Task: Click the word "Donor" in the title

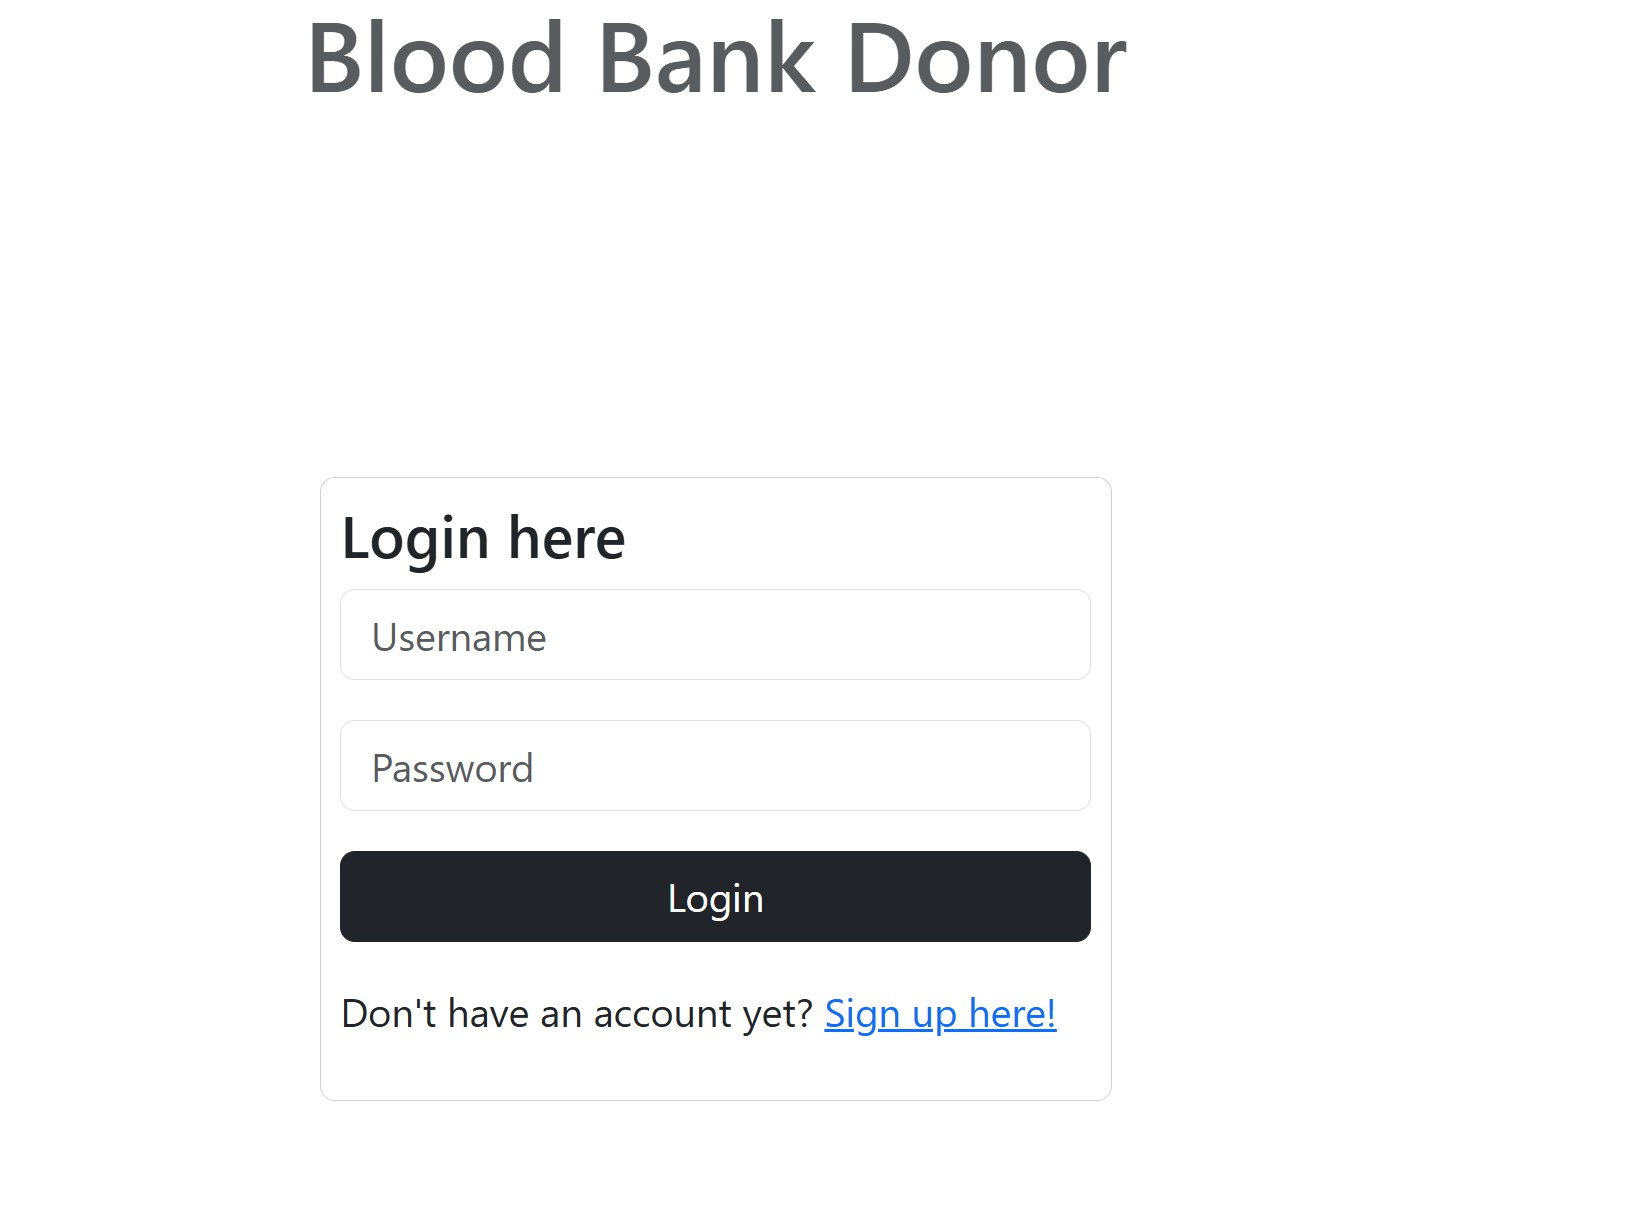Action: [x=986, y=60]
